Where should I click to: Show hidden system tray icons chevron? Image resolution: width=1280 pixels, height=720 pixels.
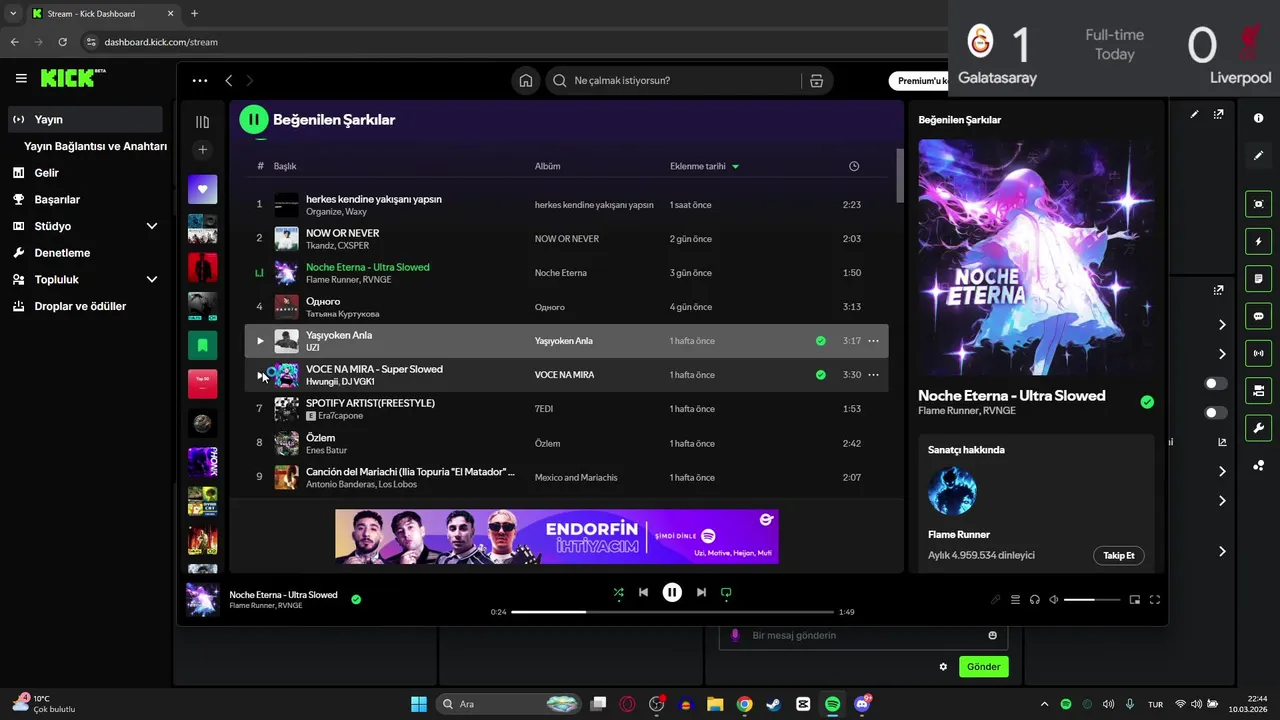tap(1044, 704)
